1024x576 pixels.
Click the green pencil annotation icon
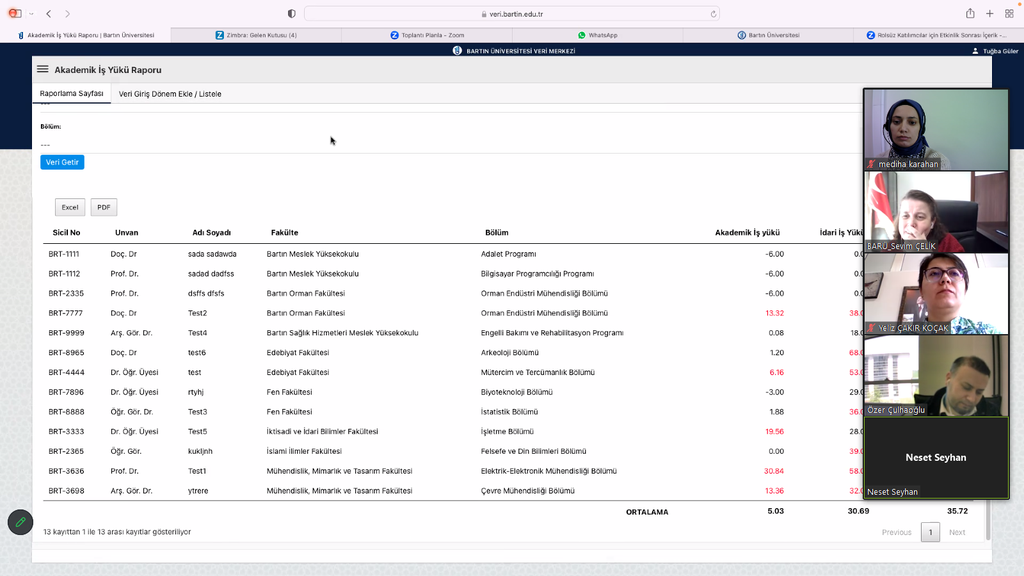coord(20,522)
